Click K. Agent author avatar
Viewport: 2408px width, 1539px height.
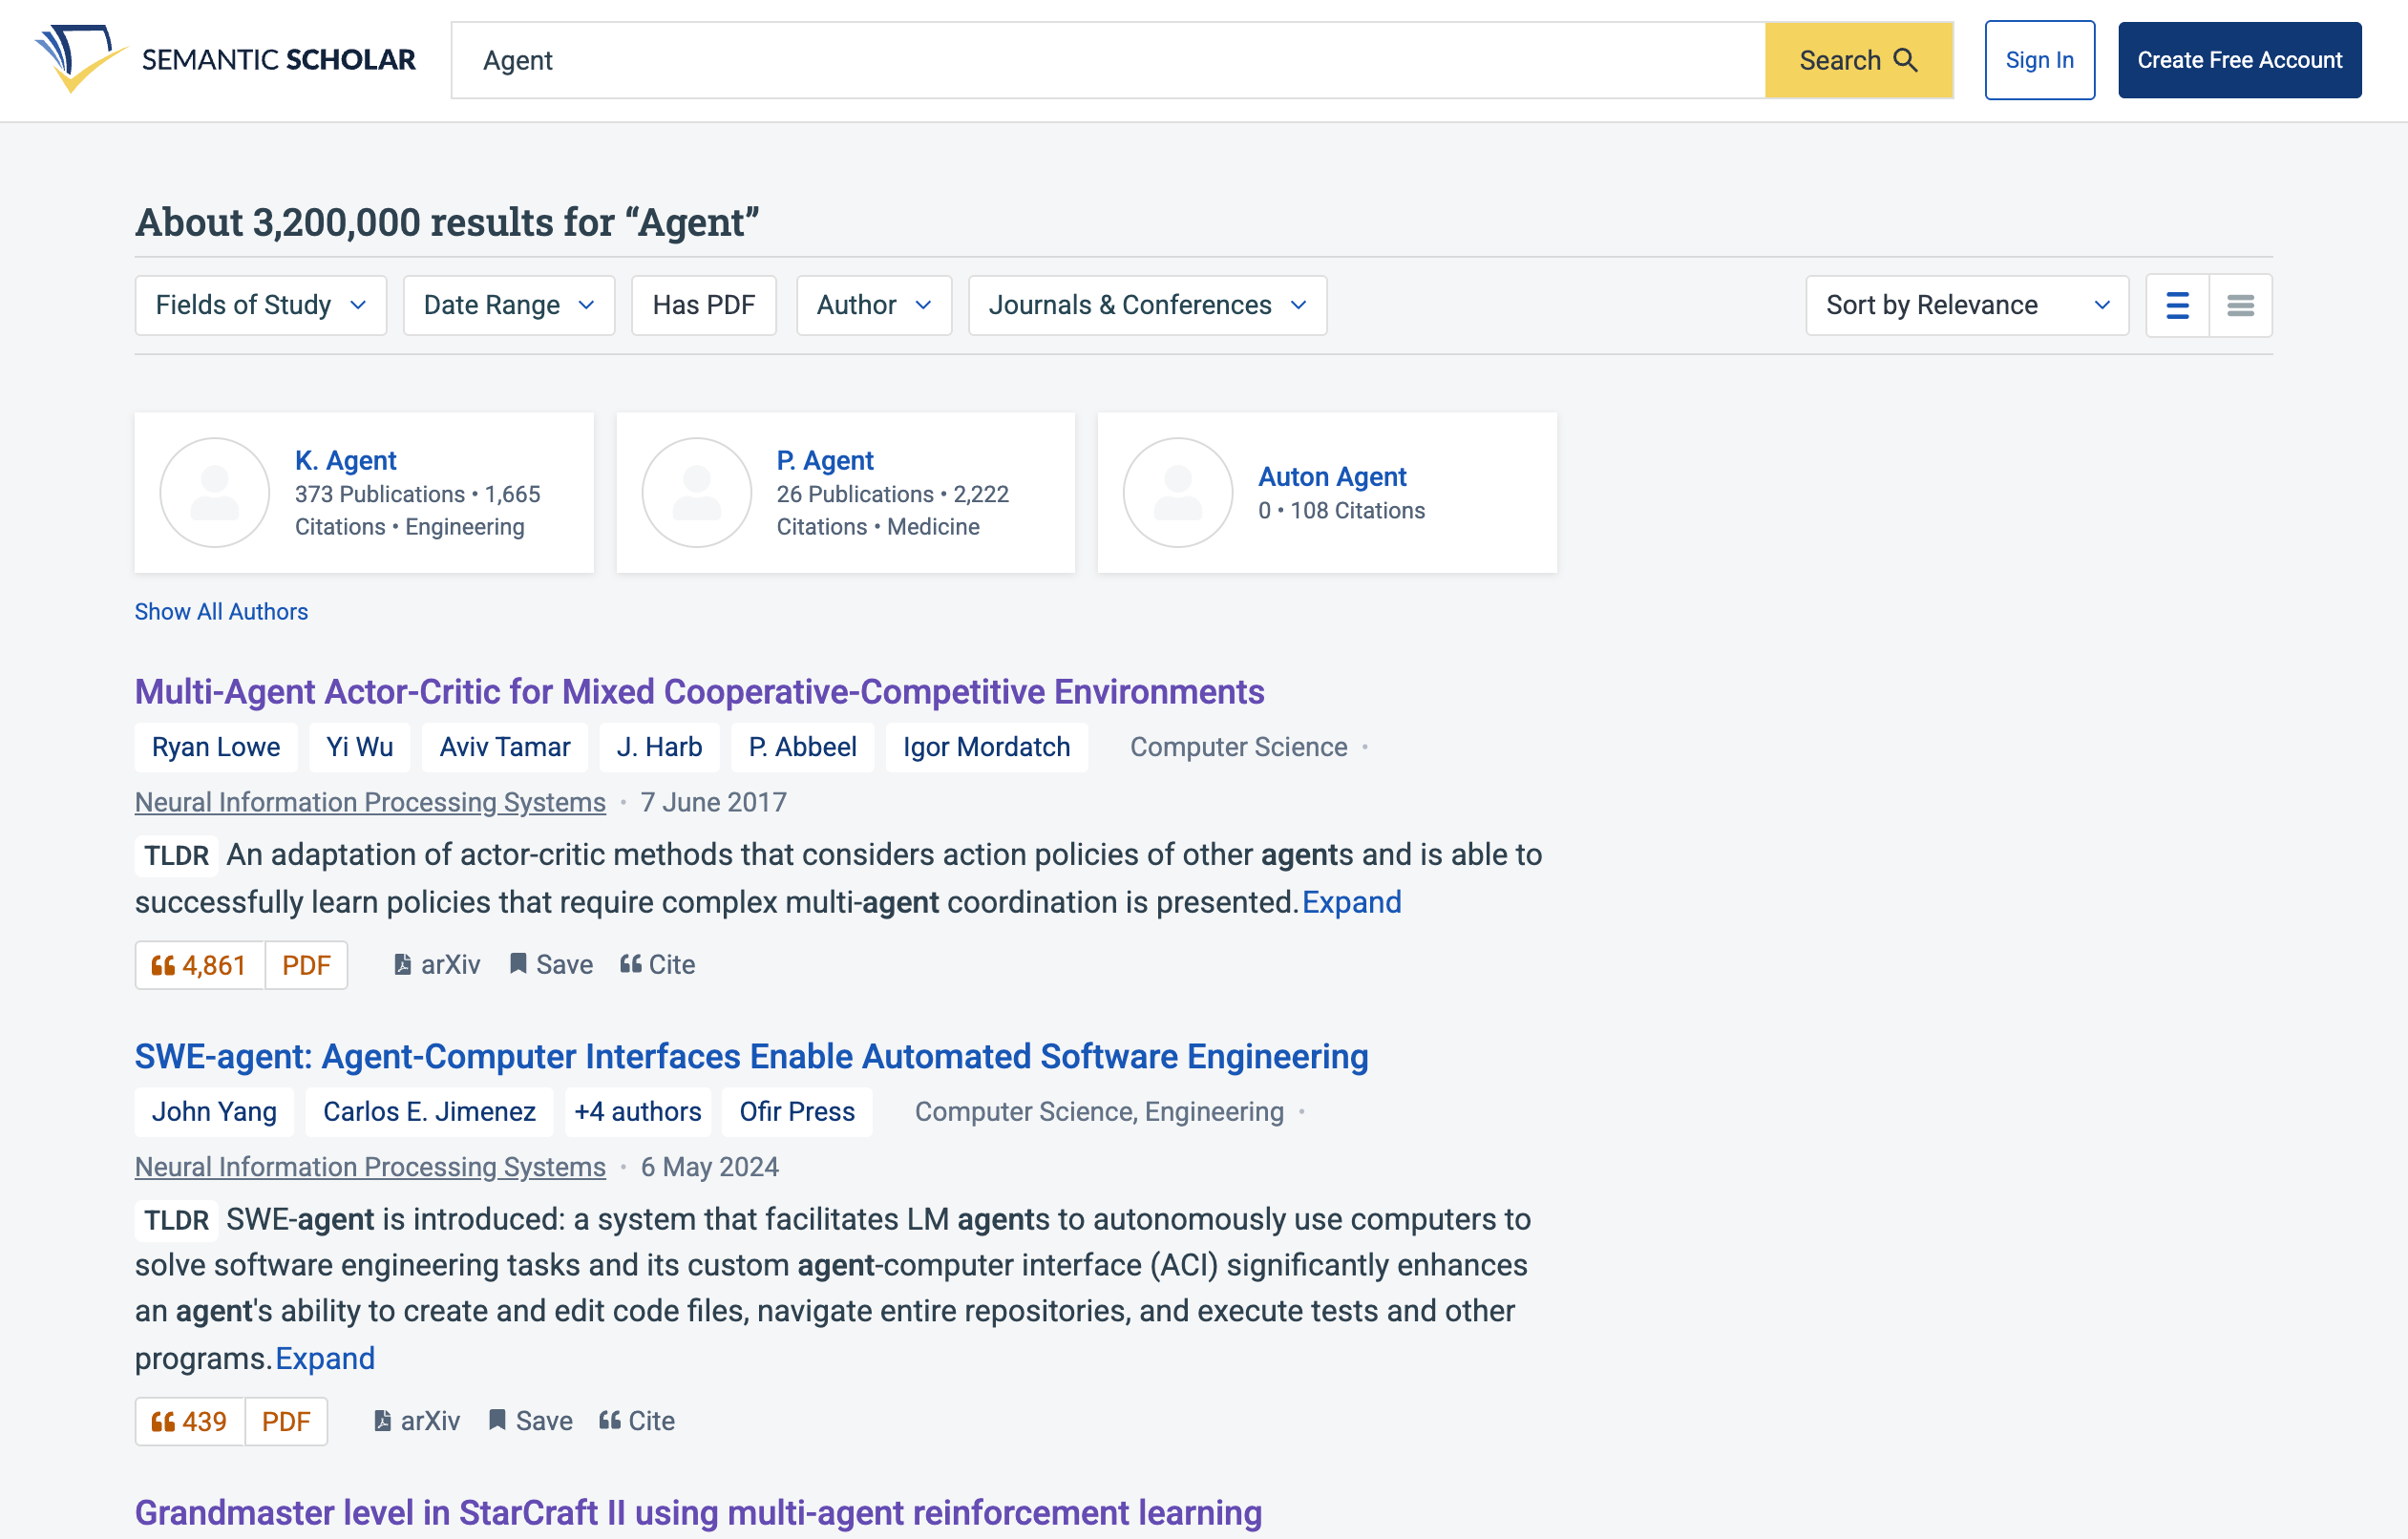click(x=215, y=492)
